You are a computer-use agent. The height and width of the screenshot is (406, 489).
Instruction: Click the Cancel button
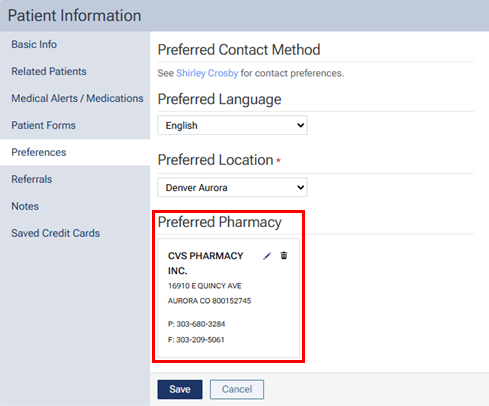coord(237,389)
